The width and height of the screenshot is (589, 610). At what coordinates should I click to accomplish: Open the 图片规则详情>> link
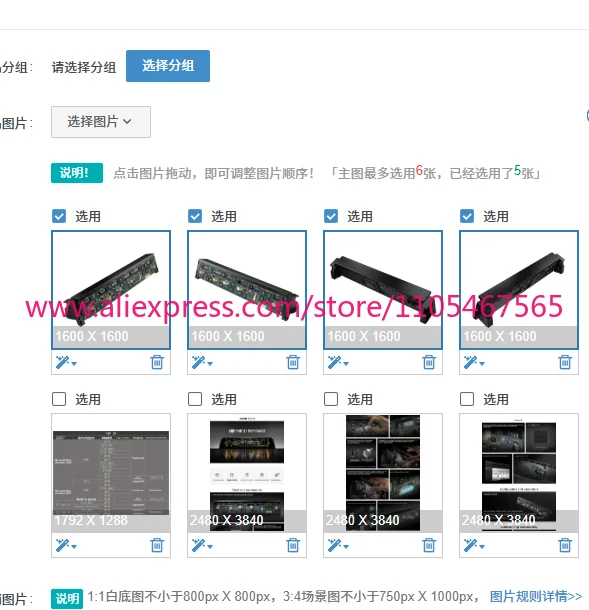pyautogui.click(x=536, y=596)
